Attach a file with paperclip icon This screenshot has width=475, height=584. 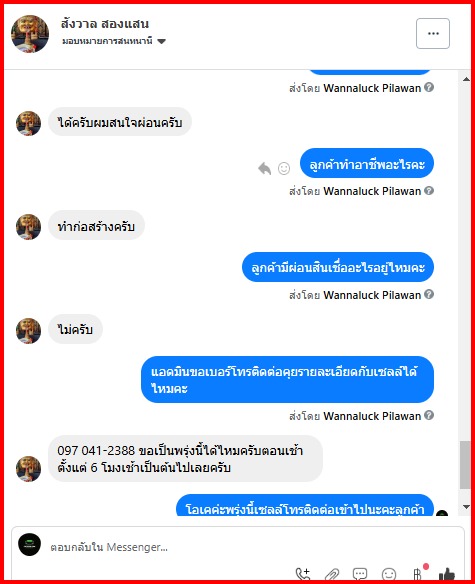[332, 574]
